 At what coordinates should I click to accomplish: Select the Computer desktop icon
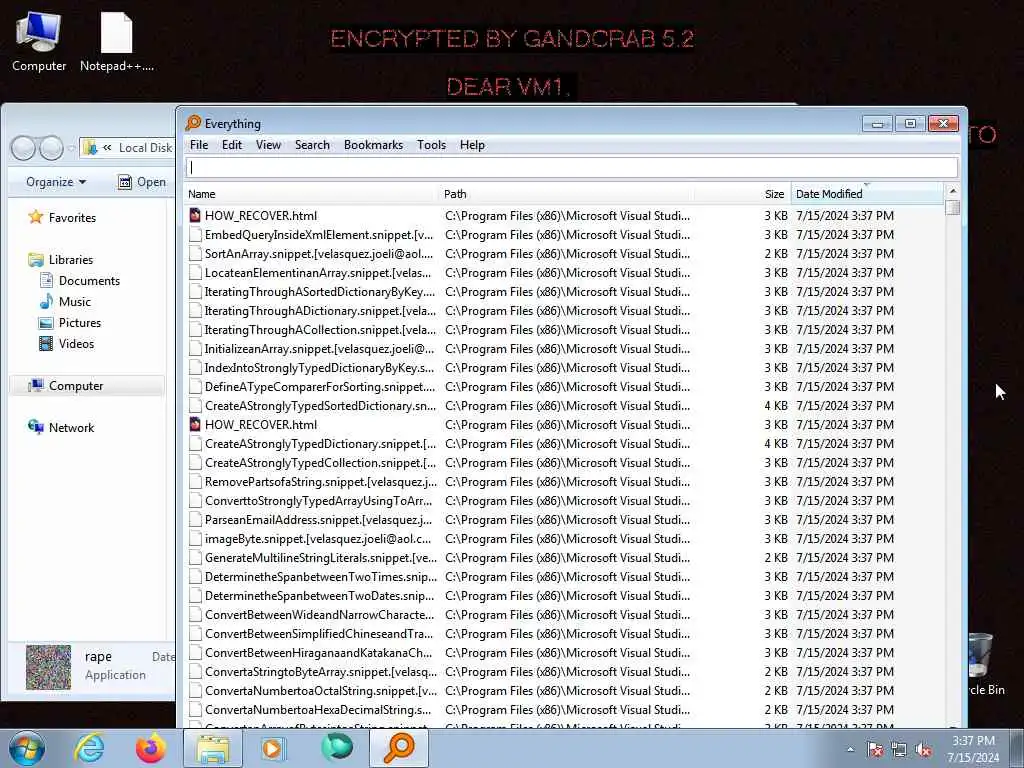(x=39, y=42)
